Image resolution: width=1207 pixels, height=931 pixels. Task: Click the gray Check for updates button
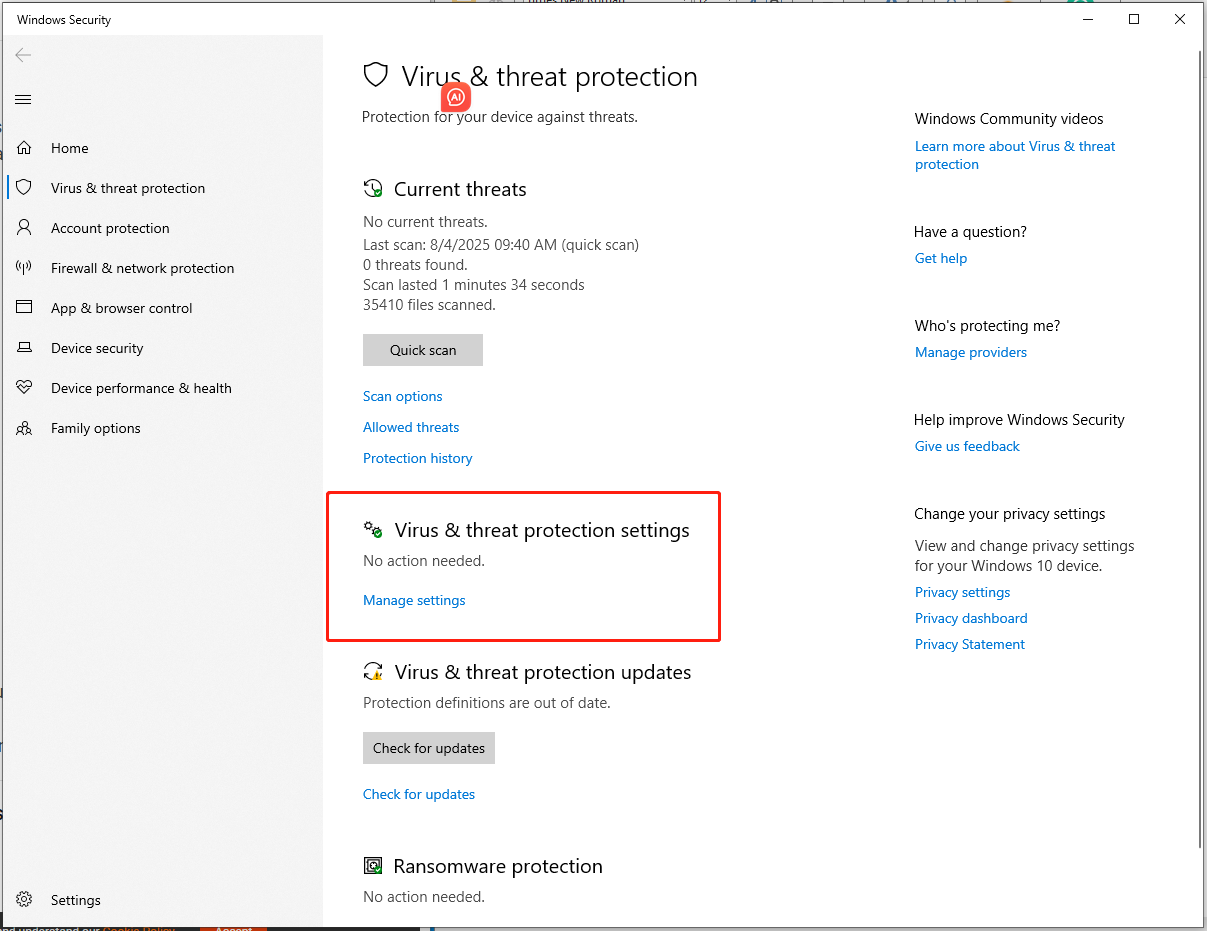[x=428, y=748]
